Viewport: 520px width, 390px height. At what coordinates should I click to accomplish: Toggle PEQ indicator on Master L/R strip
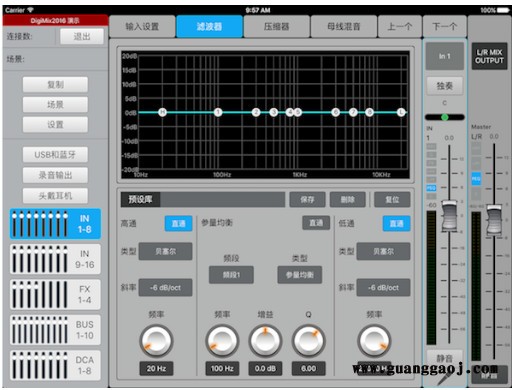click(x=476, y=179)
